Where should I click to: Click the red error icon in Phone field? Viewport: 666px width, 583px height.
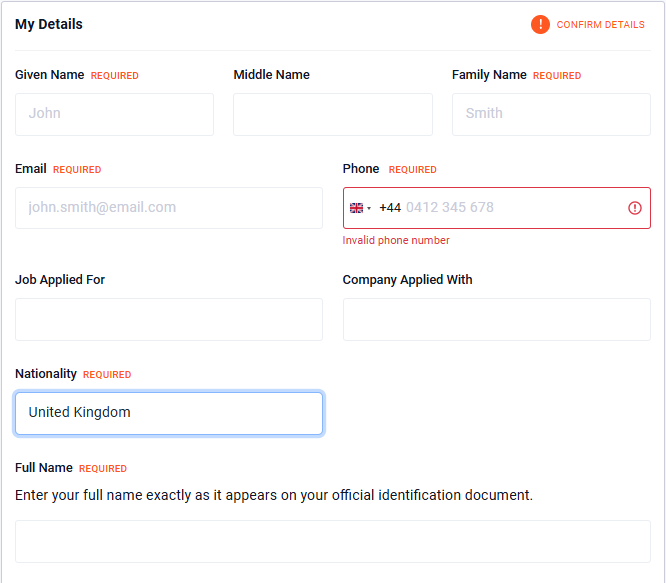[635, 208]
